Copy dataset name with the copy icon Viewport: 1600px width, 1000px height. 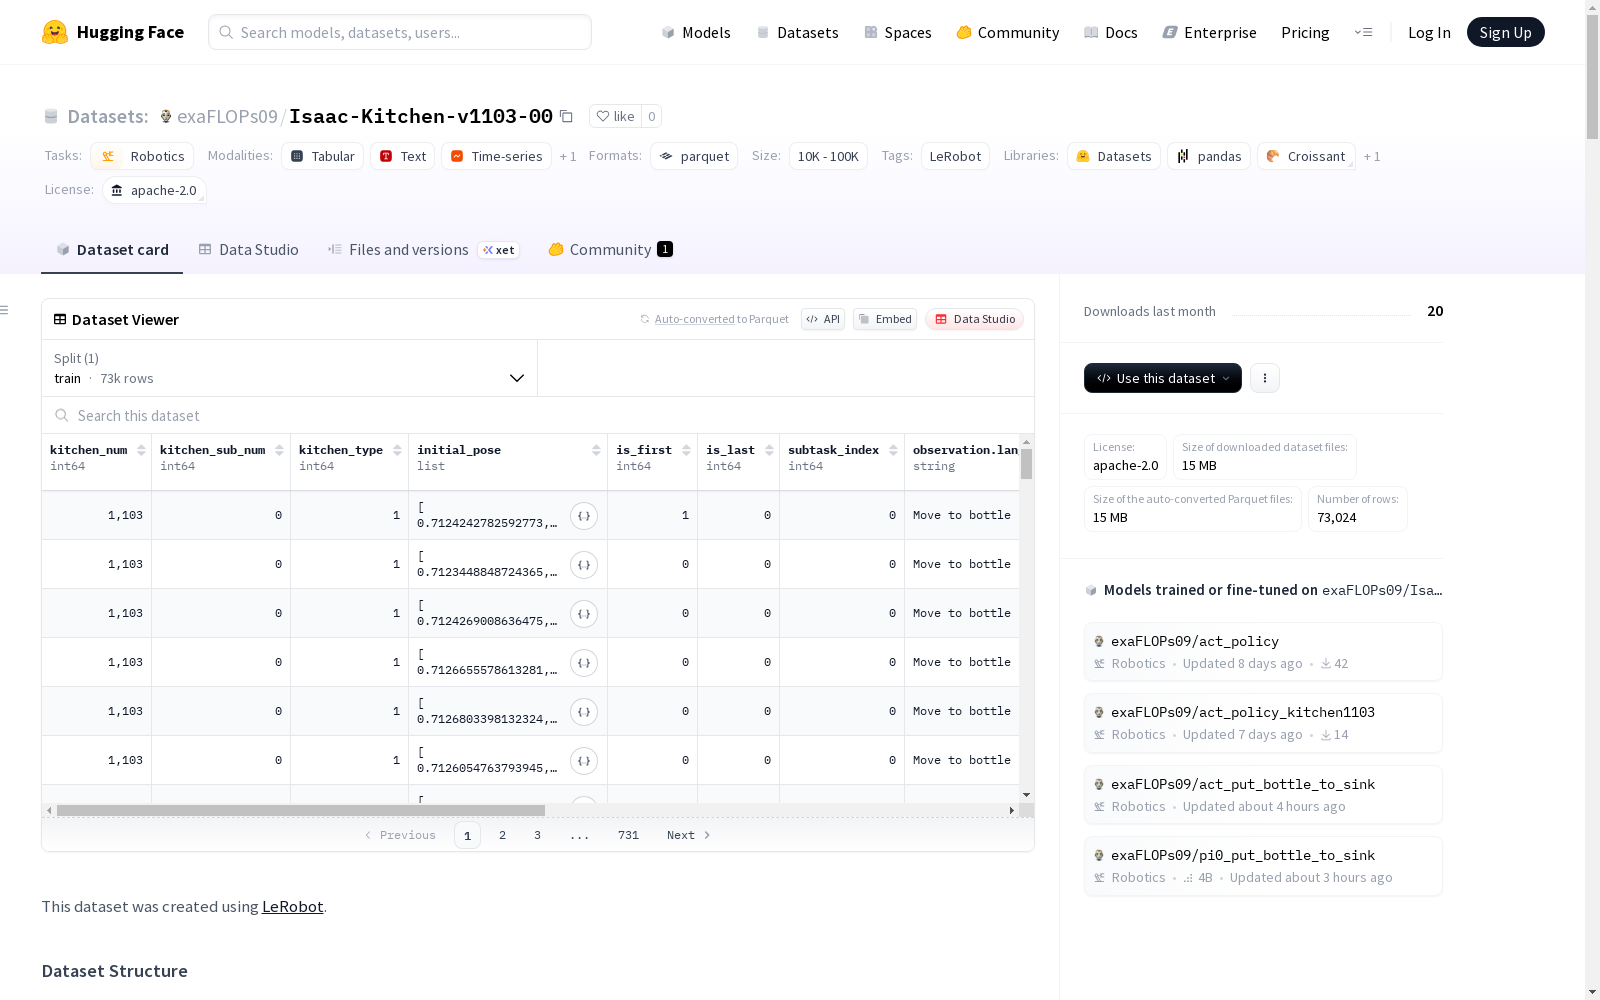[x=566, y=116]
